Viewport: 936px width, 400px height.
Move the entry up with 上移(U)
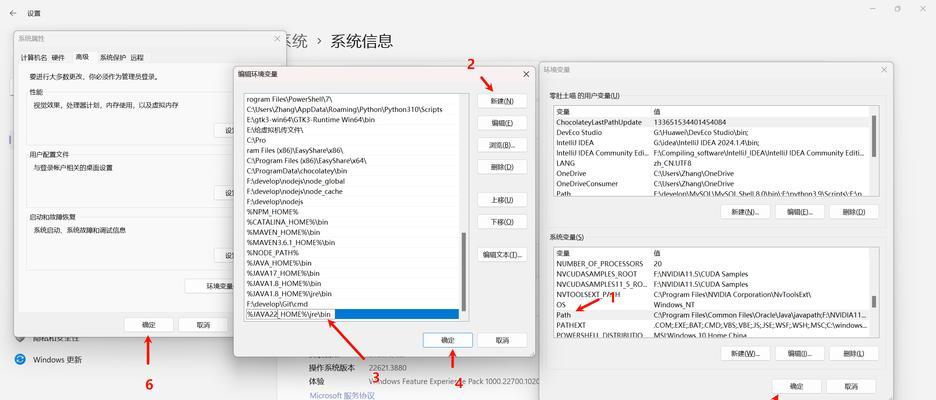click(502, 199)
